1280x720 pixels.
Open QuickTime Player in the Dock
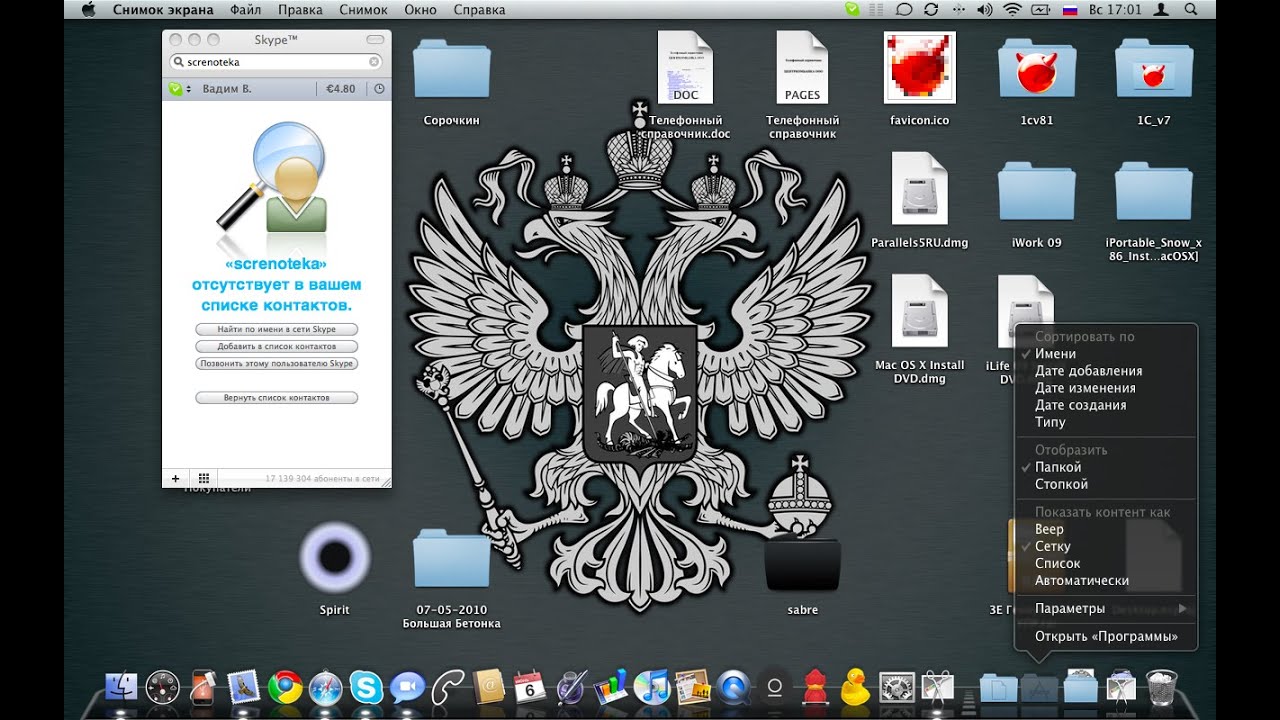point(733,687)
